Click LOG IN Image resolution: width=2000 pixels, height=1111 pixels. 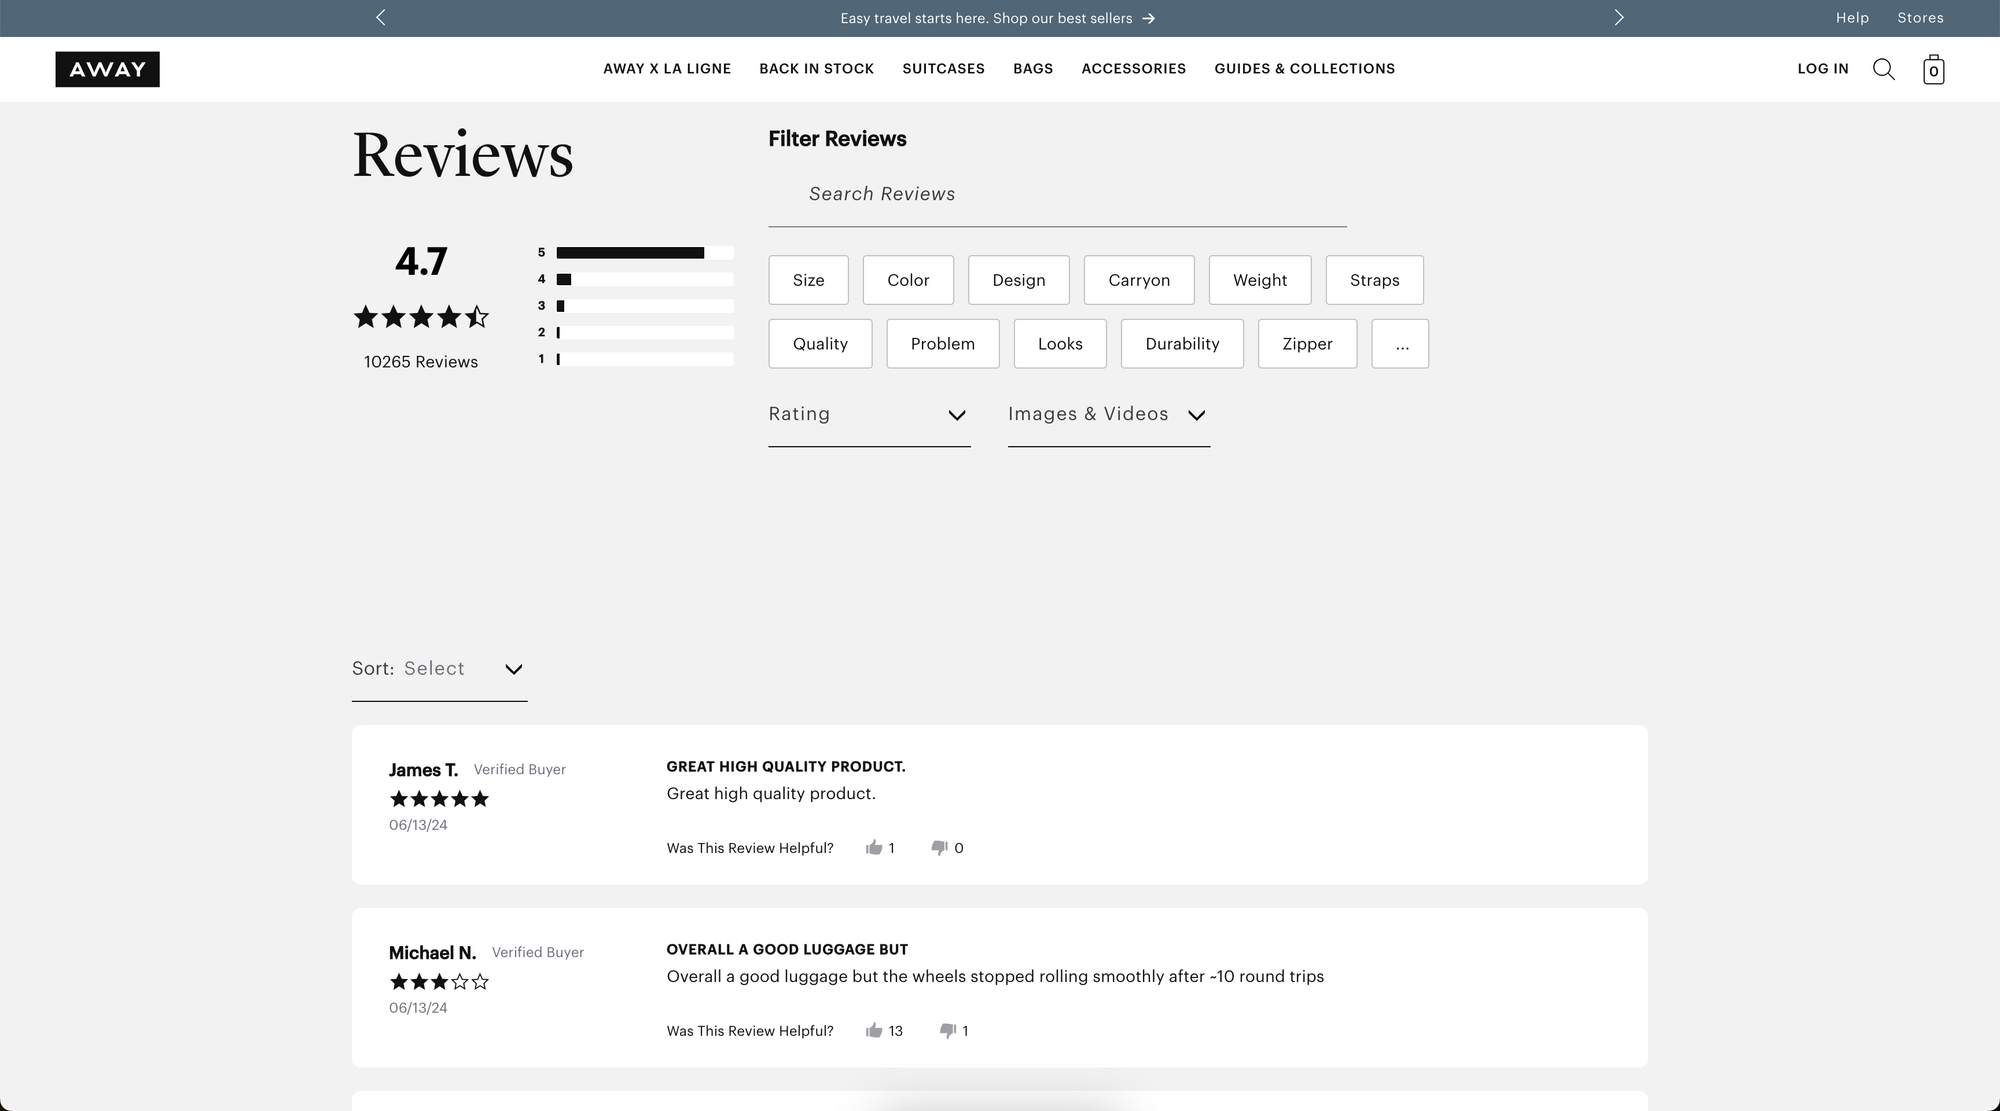1822,69
